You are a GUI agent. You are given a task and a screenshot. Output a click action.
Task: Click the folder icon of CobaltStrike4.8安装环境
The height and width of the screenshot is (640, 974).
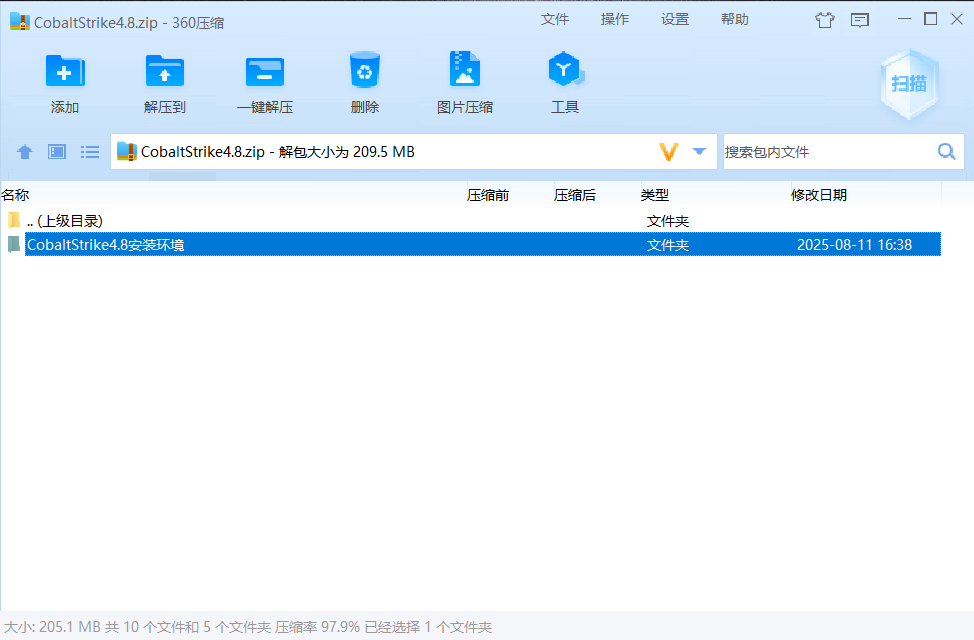click(x=14, y=244)
